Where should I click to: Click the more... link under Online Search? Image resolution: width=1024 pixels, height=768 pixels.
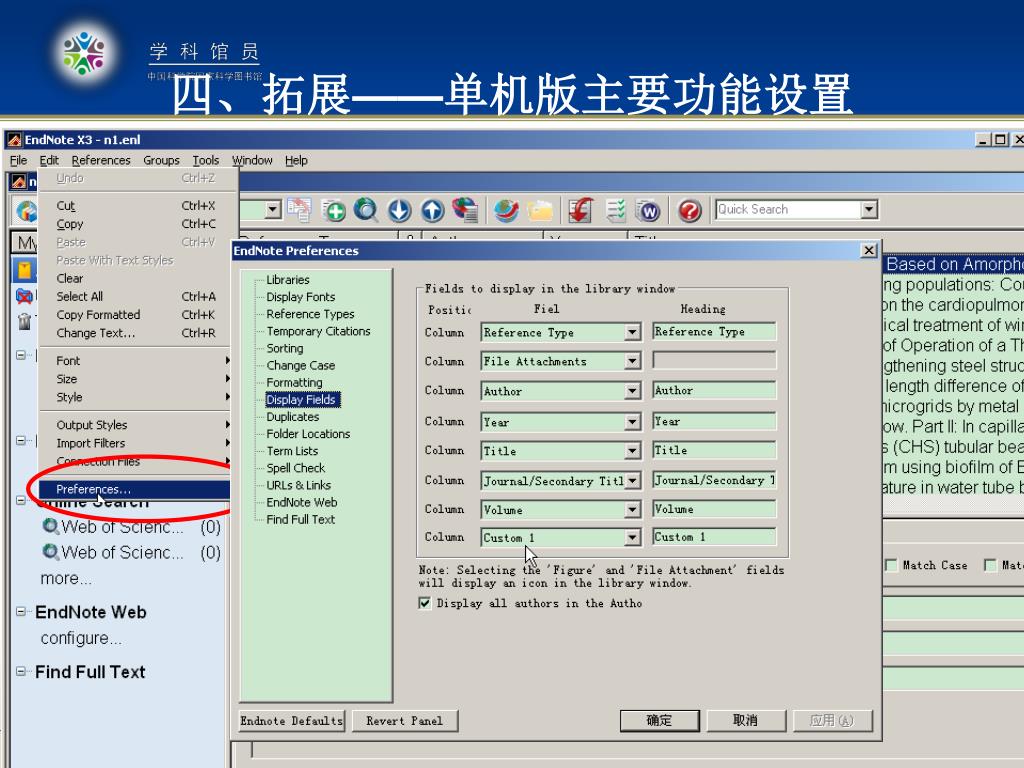tap(65, 579)
